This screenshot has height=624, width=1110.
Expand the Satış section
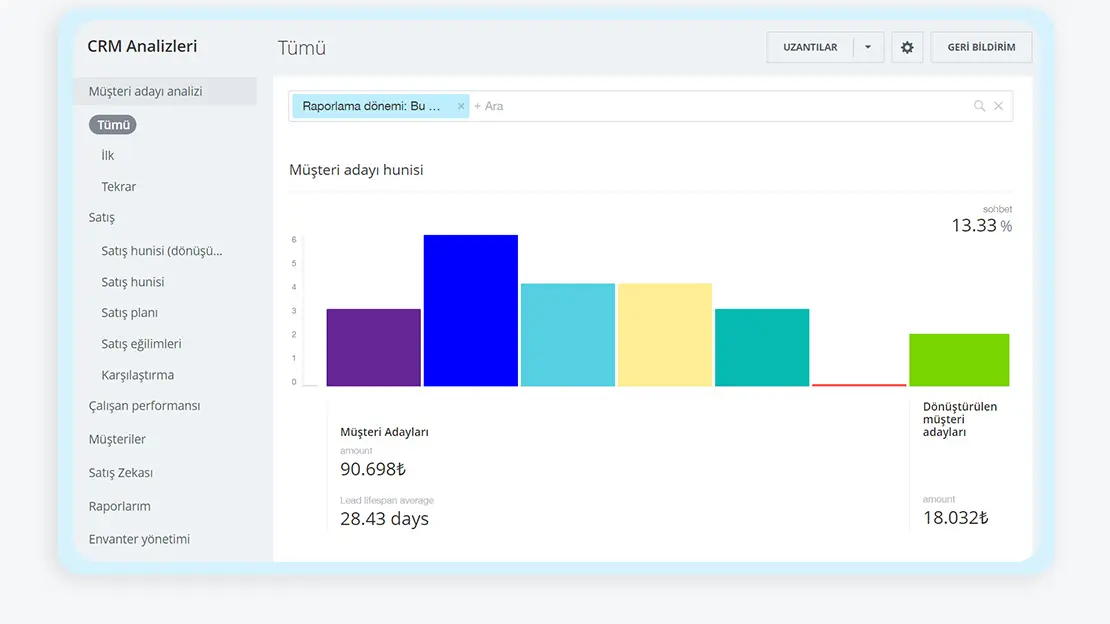click(x=102, y=218)
